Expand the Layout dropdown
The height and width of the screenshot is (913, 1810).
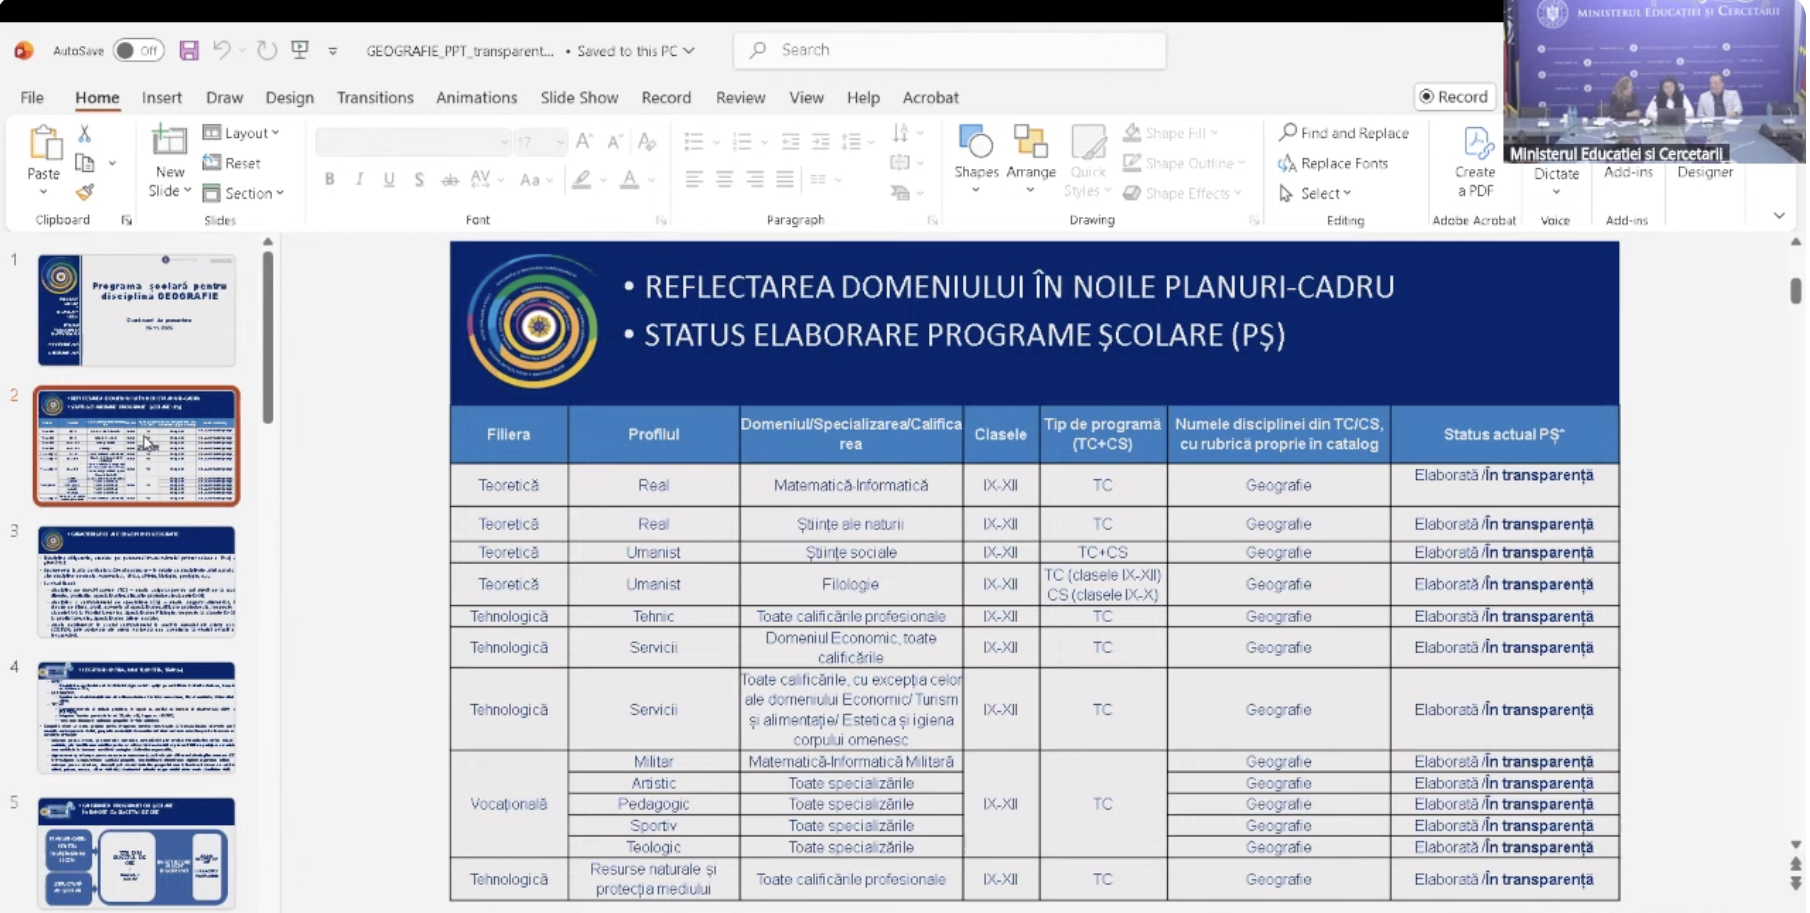242,133
